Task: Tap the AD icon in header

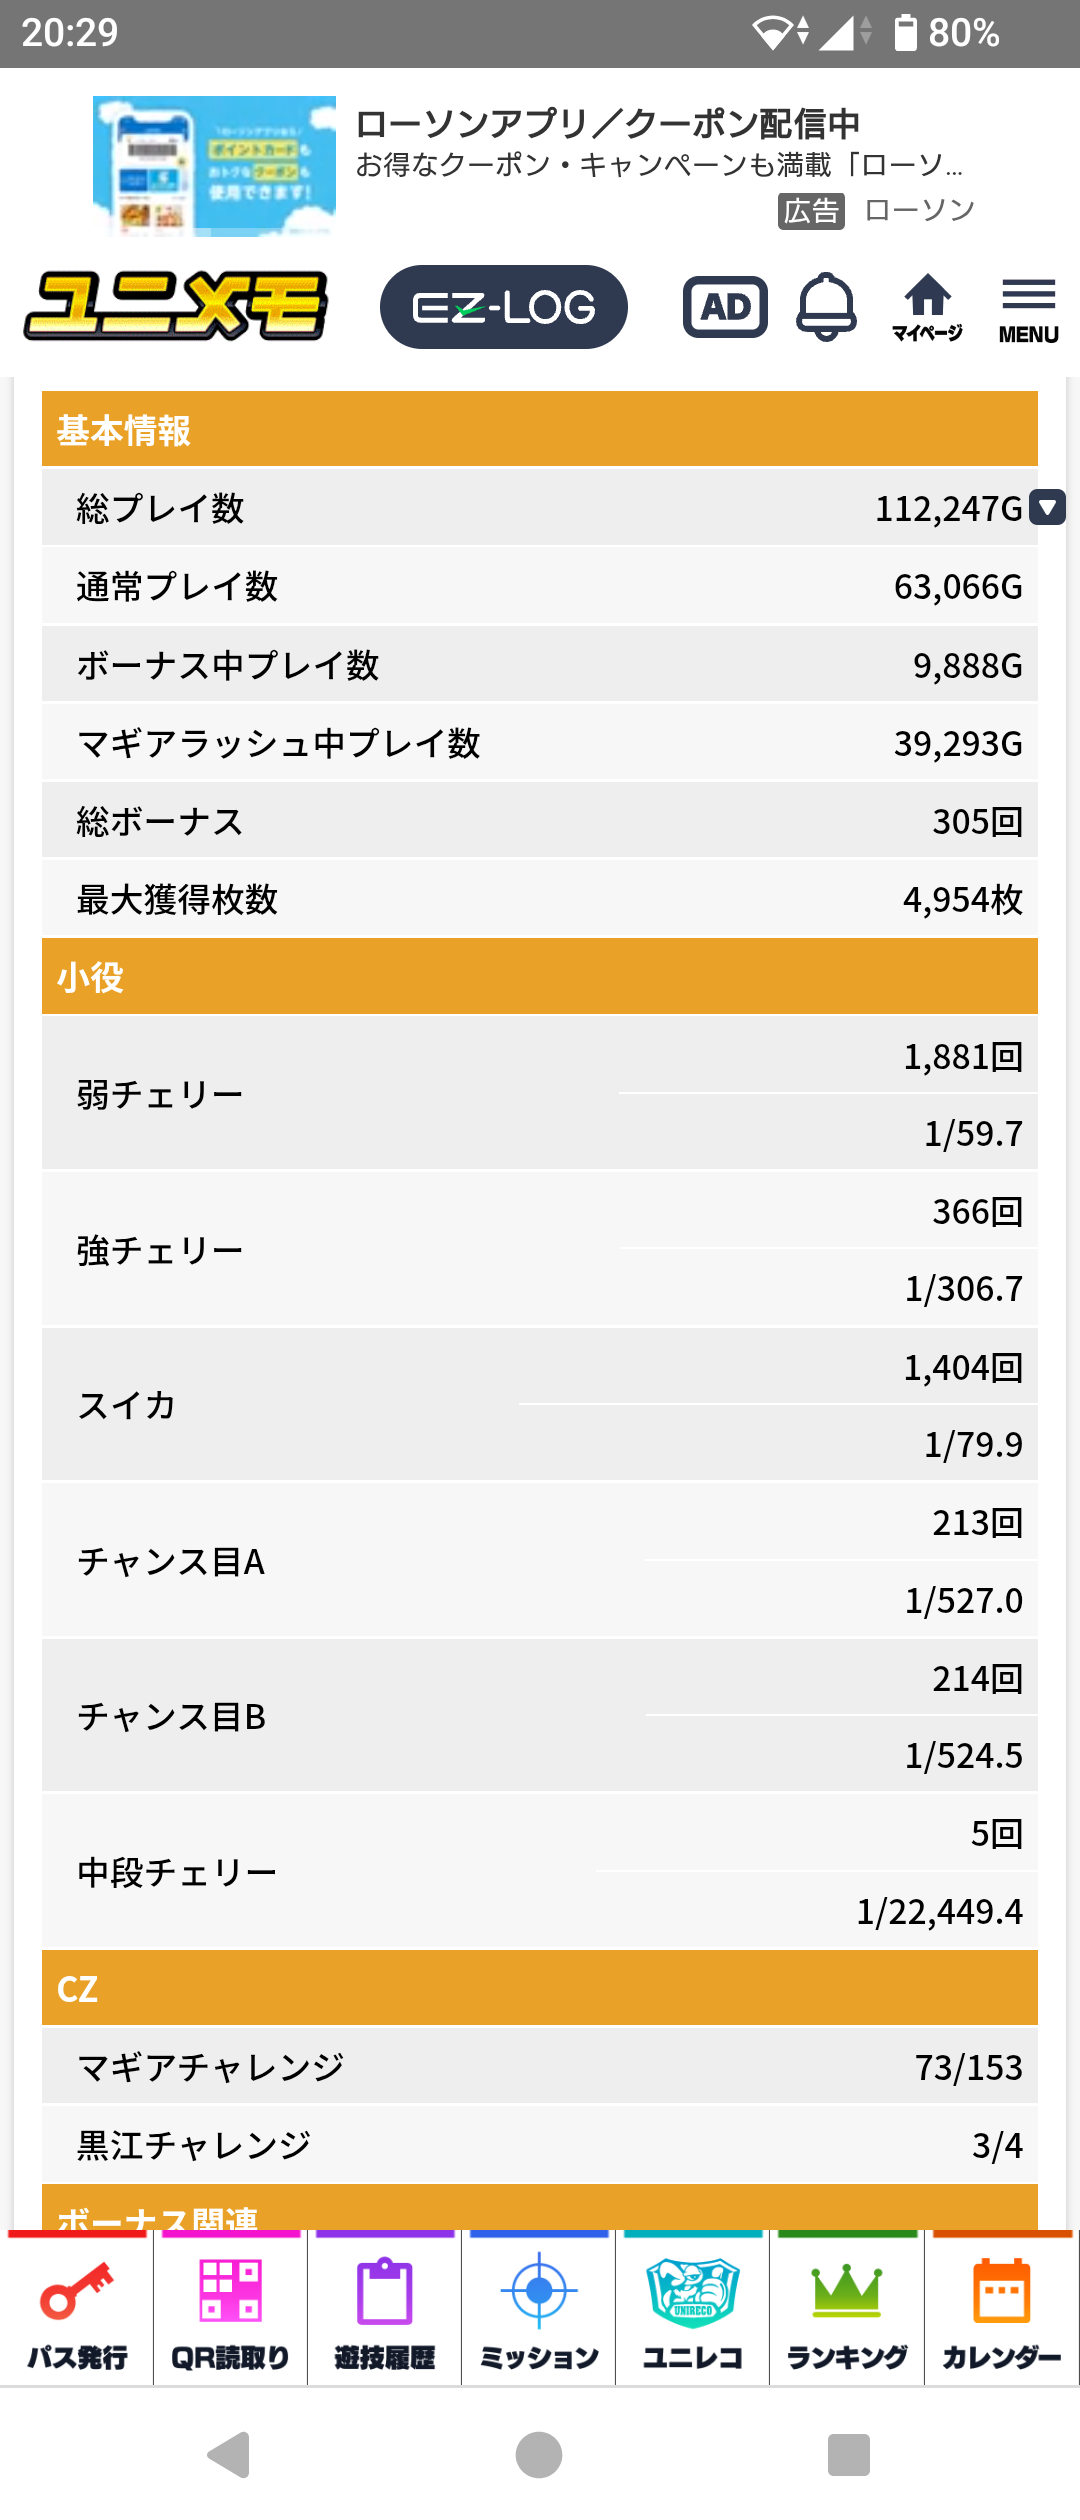Action: [725, 307]
